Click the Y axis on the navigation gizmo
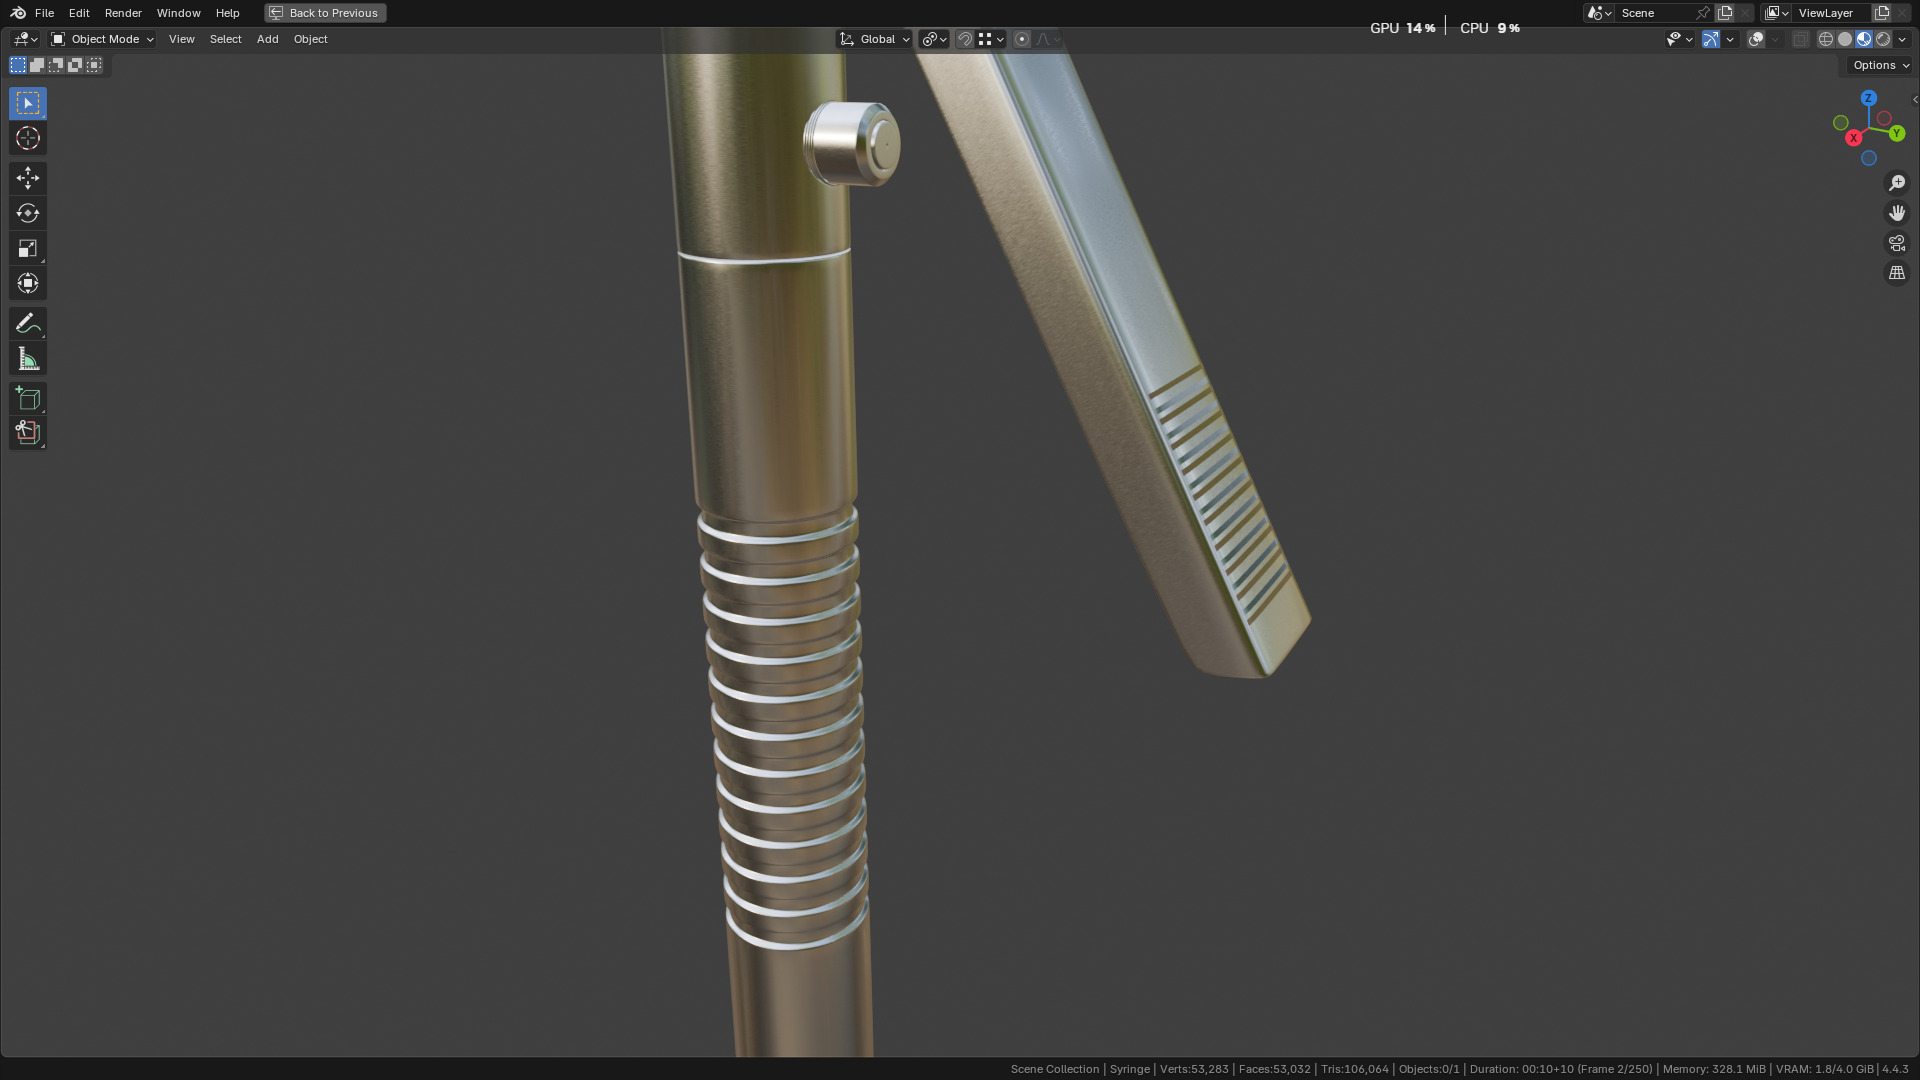 [x=1896, y=133]
